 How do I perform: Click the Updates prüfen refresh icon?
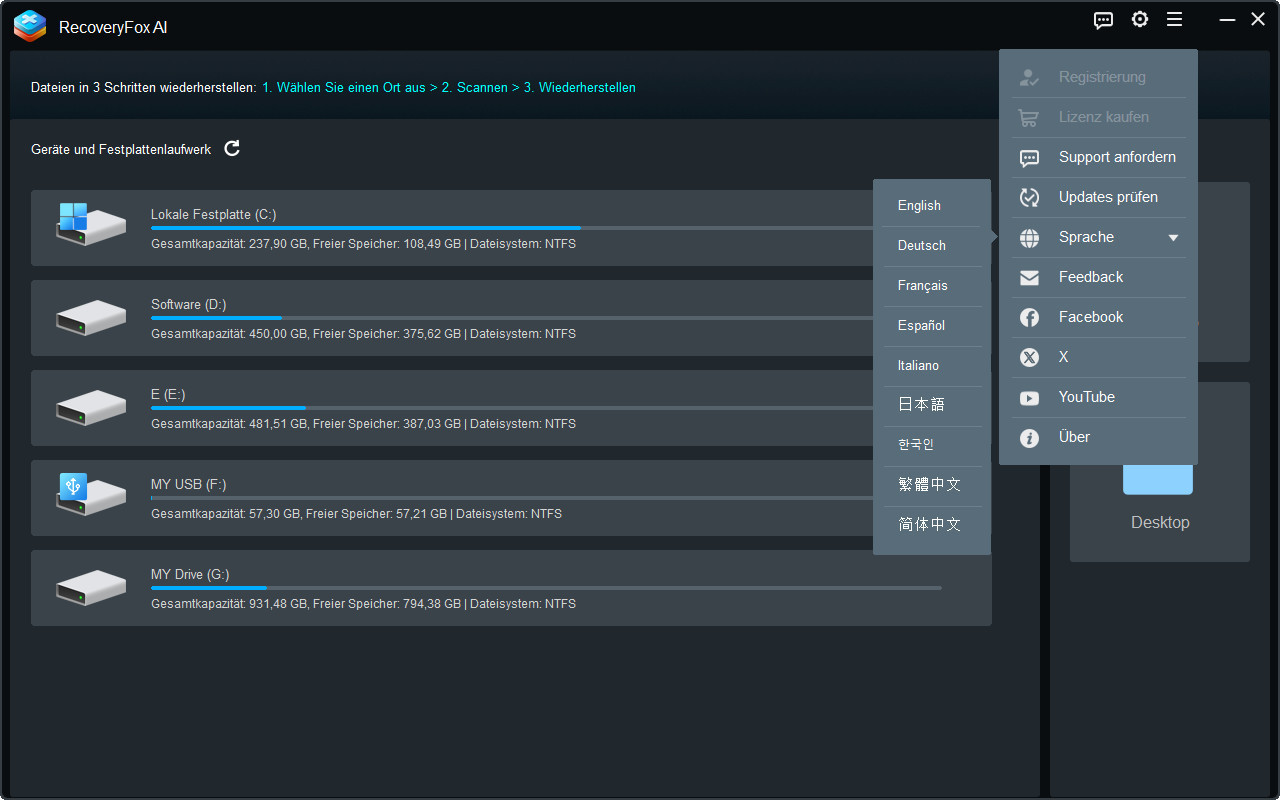pos(1029,197)
